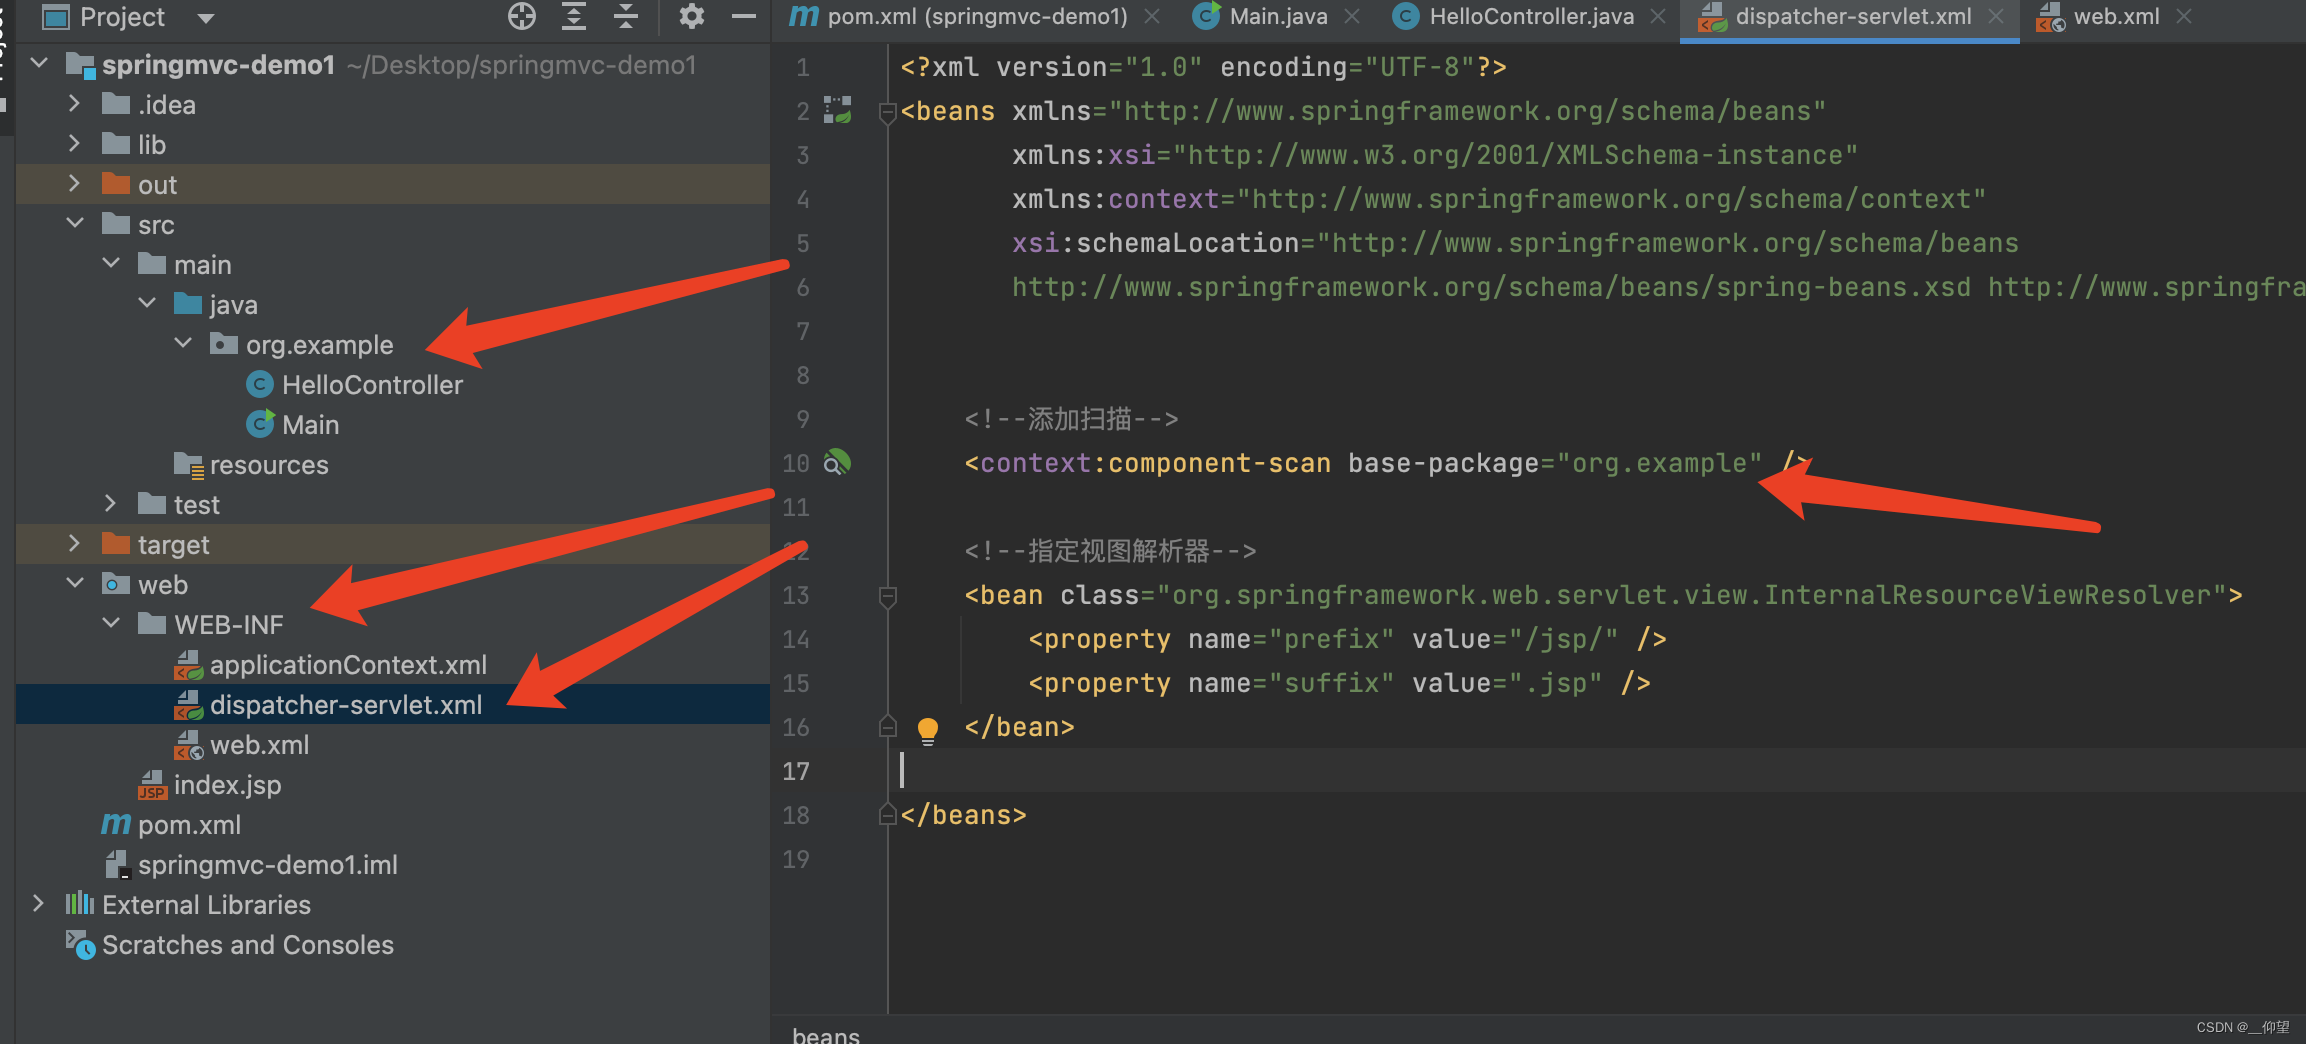
Task: Click the InternalResourceViewResolver class reference
Action: [1988, 595]
